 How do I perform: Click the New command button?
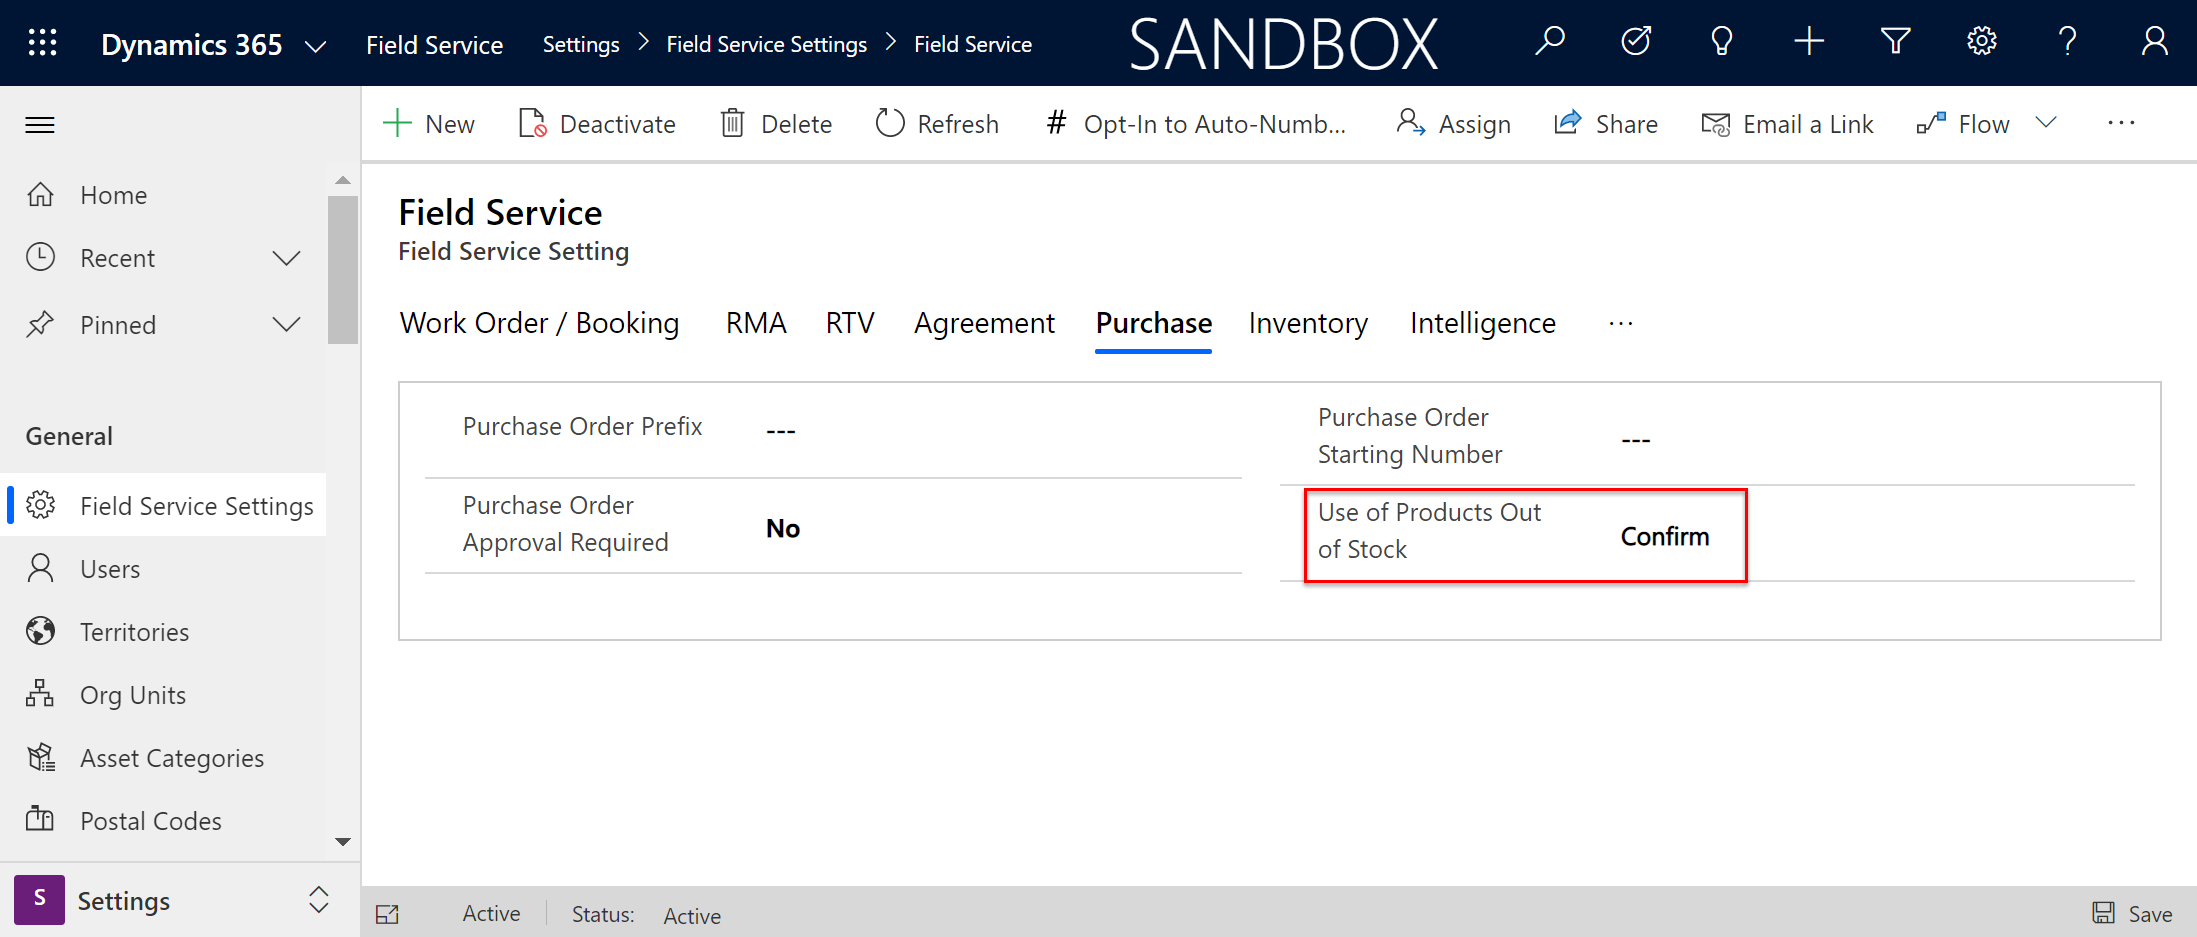(x=429, y=124)
